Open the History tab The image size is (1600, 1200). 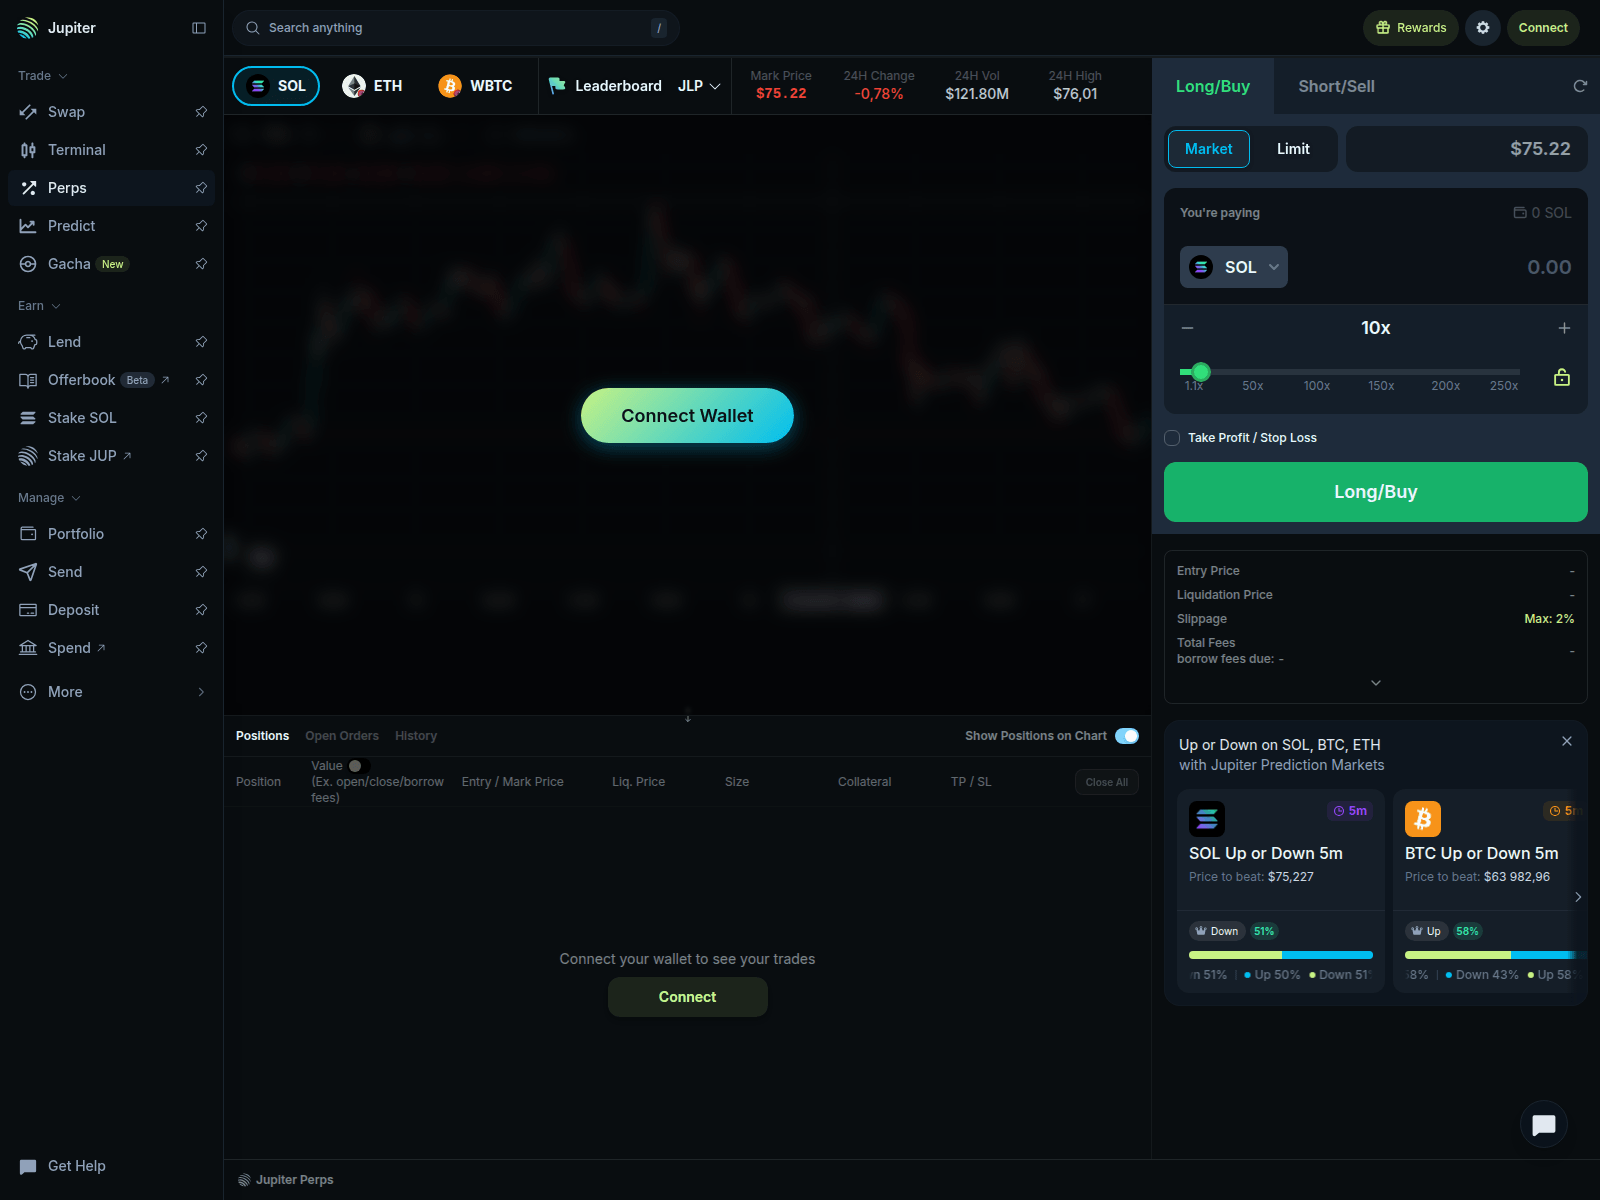pos(416,736)
